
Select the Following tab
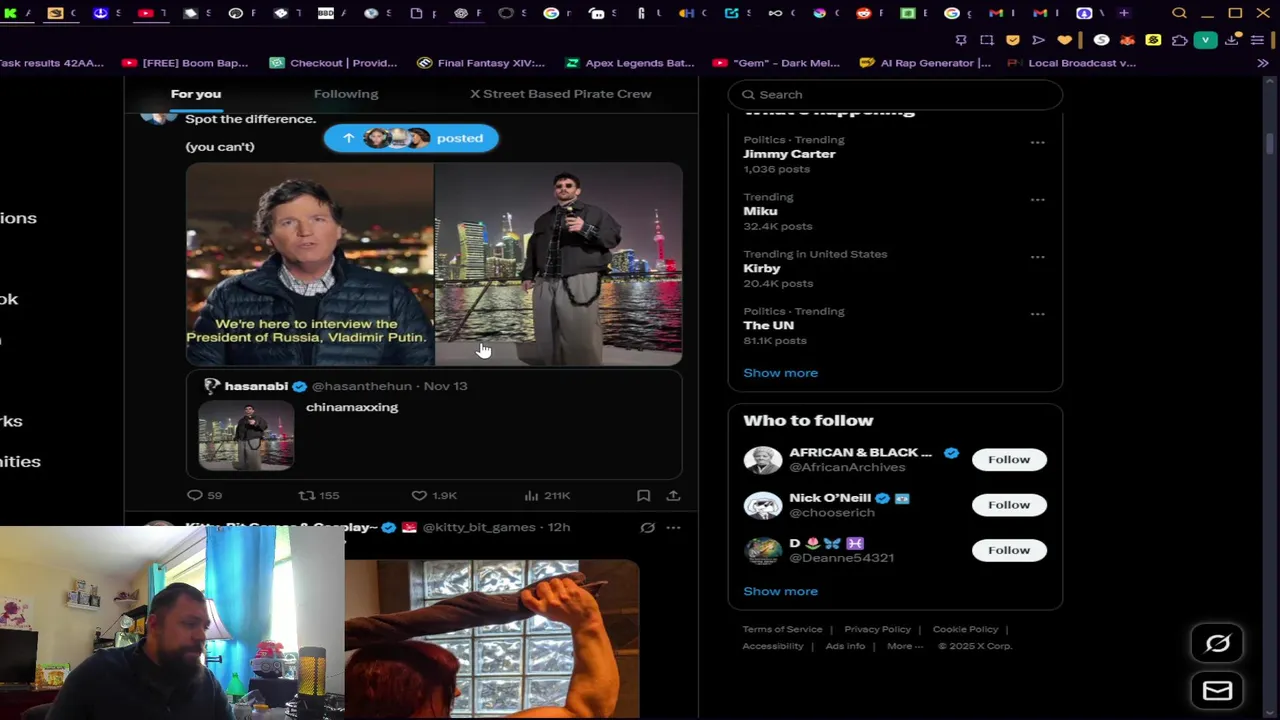(346, 94)
